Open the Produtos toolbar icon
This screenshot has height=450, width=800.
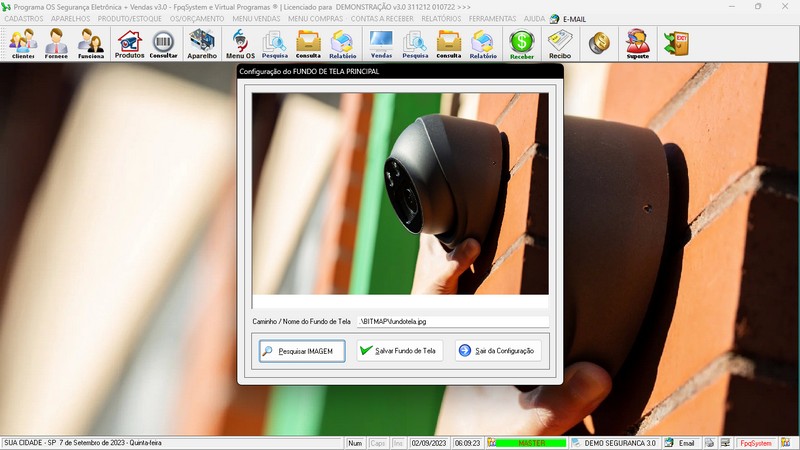coord(129,43)
